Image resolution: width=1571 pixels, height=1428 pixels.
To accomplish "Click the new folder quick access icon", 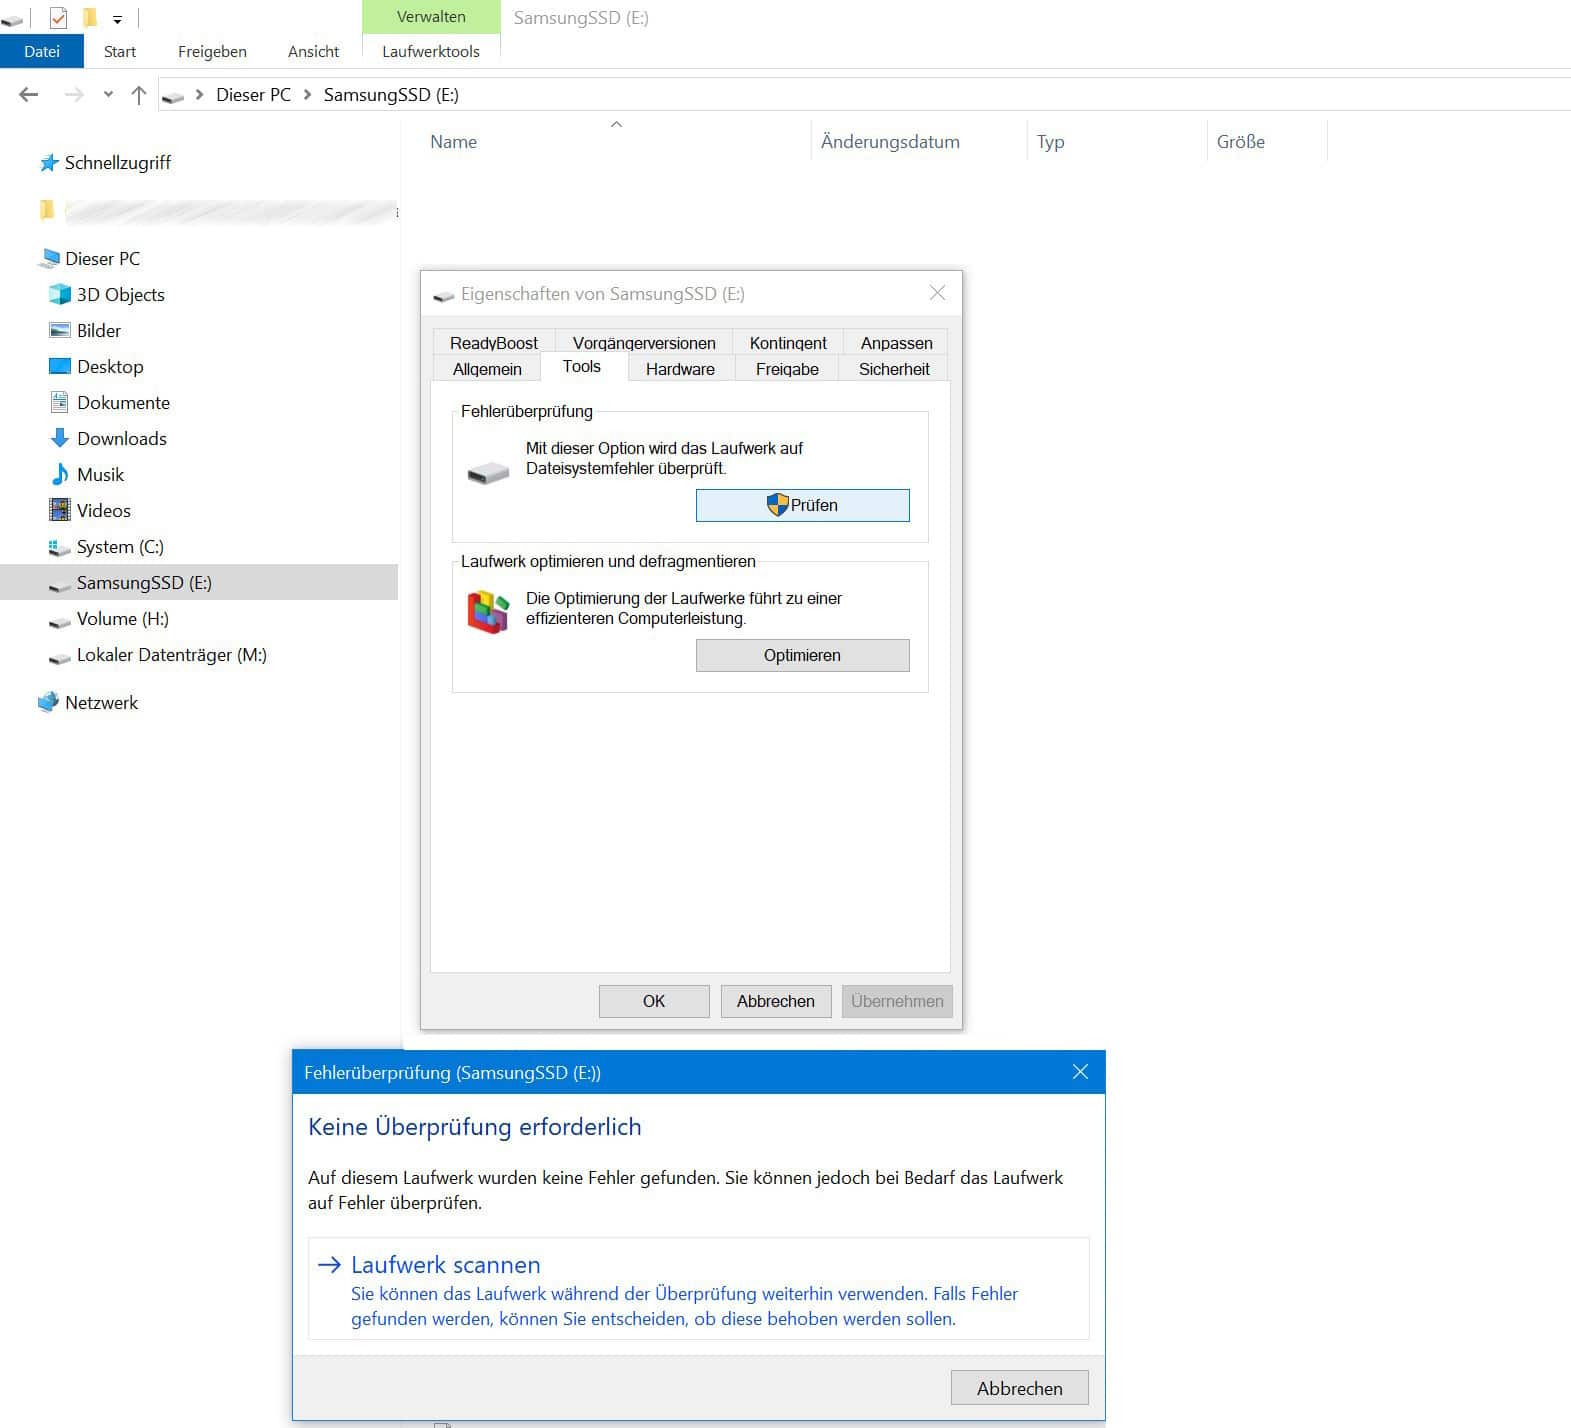I will pos(90,18).
